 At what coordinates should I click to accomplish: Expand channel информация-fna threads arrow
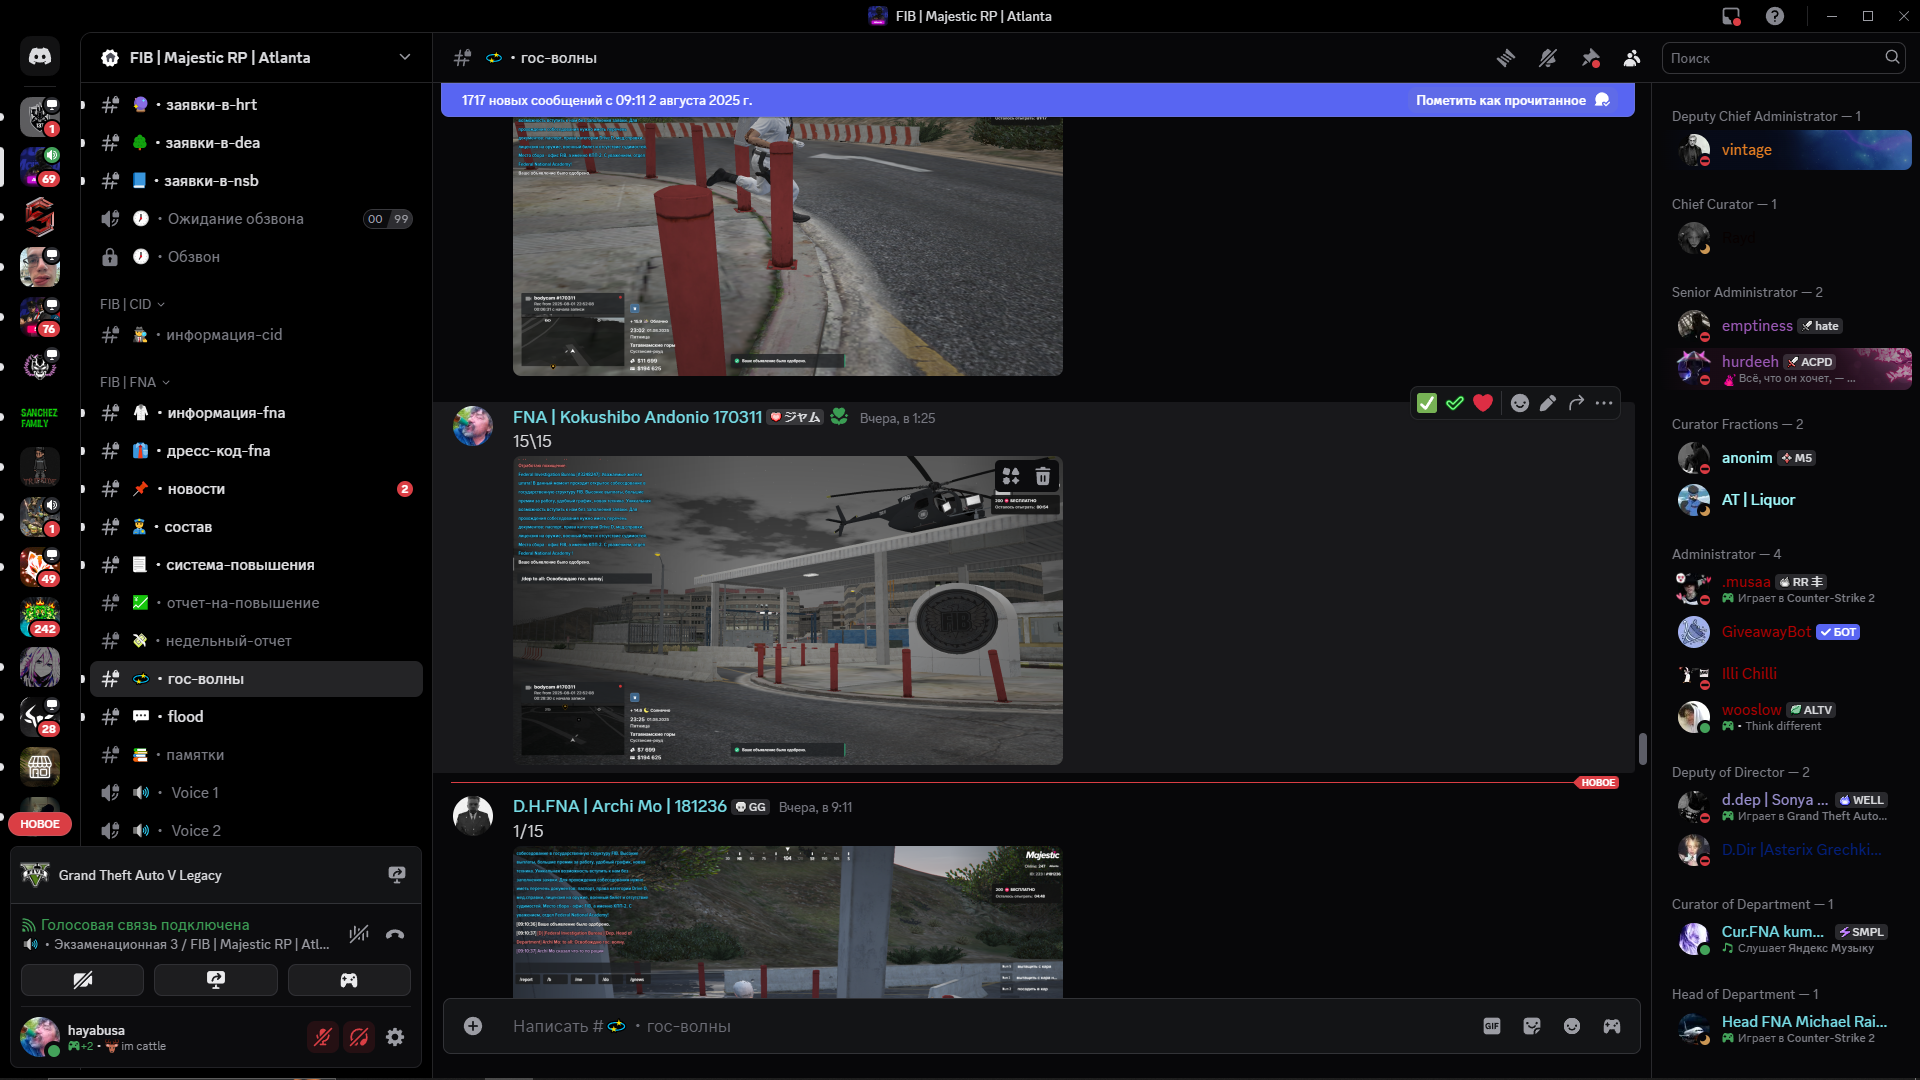click(83, 413)
